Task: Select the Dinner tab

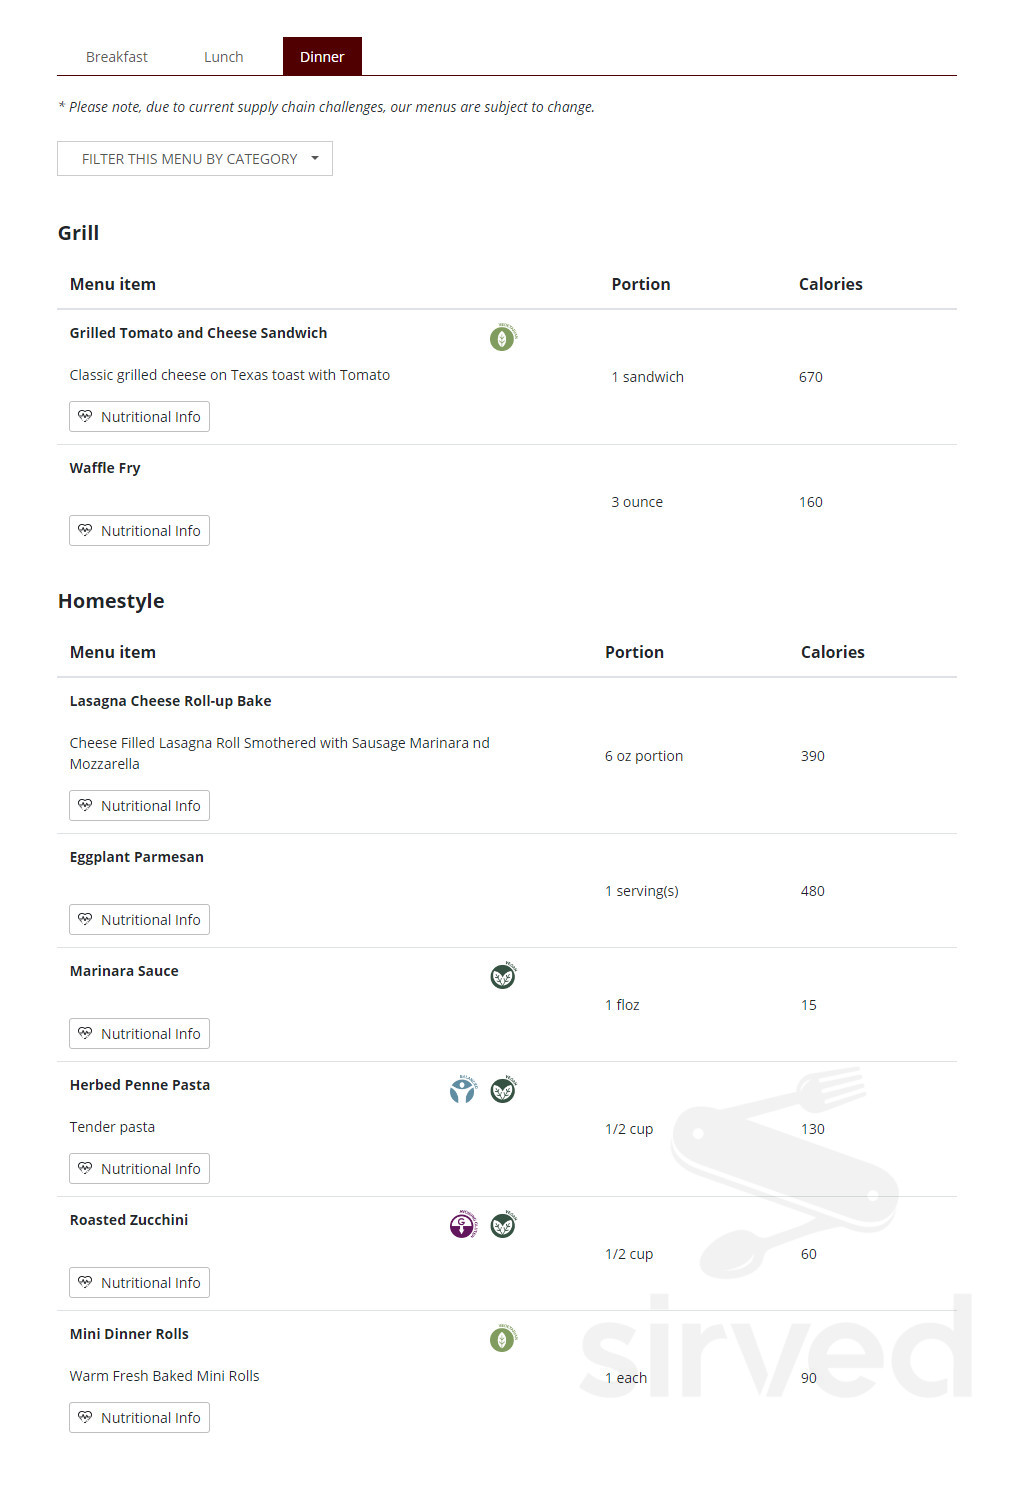Action: pos(322,57)
